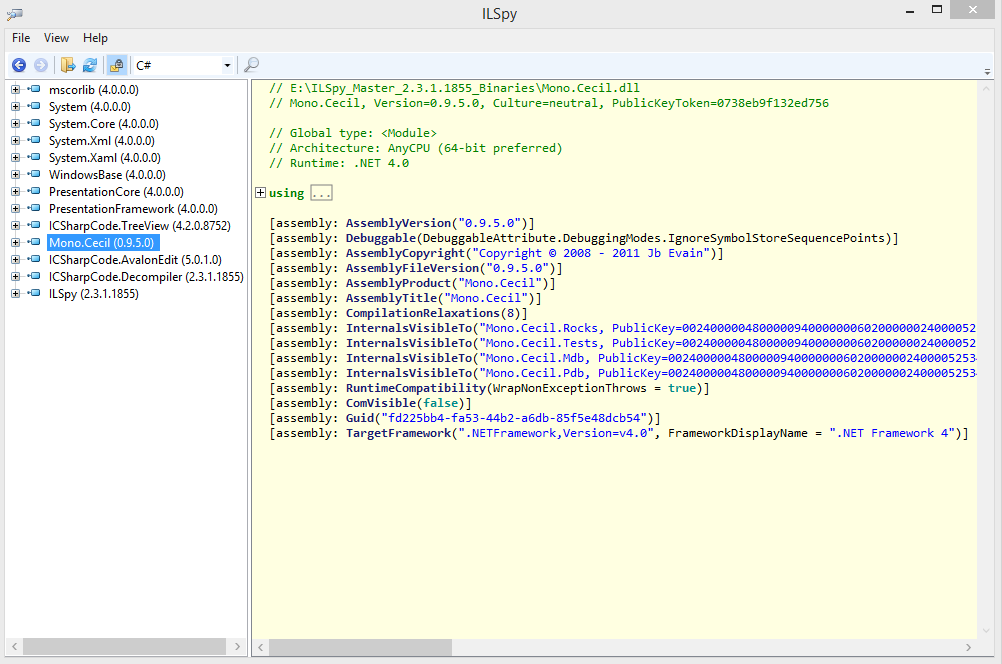Select ICSharpCode.TreeView (4.2.0.8752) in tree
Viewport: 1002px width, 664px height.
click(x=140, y=226)
